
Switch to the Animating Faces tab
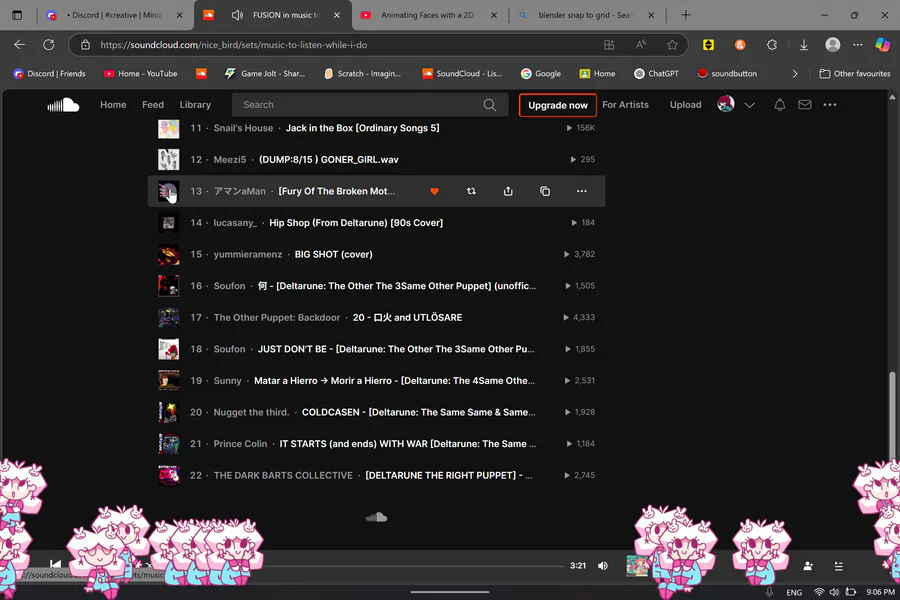pyautogui.click(x=428, y=15)
